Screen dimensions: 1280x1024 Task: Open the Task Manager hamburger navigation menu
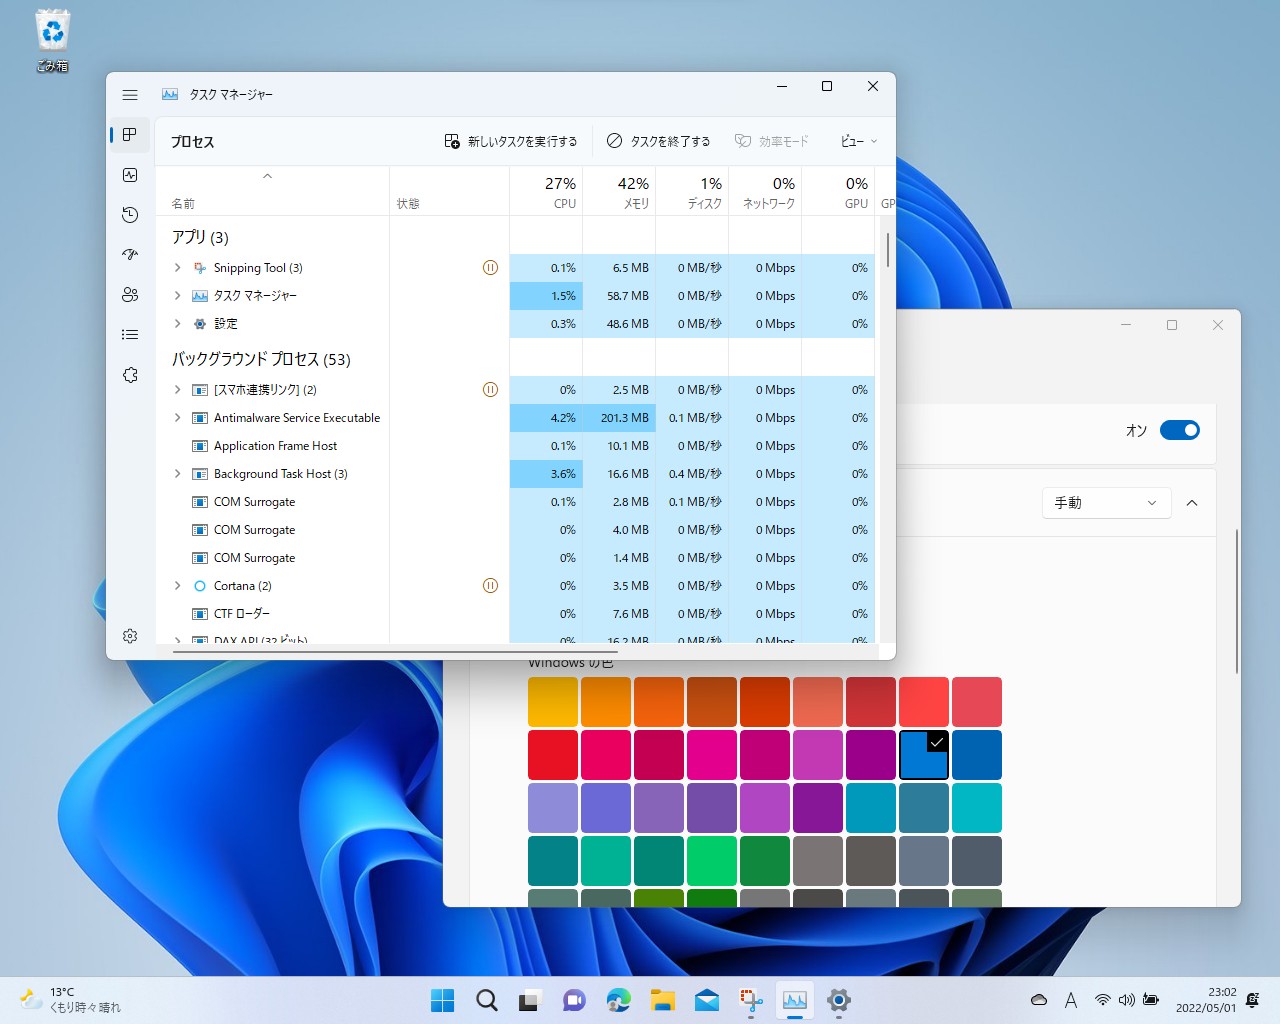pyautogui.click(x=130, y=95)
